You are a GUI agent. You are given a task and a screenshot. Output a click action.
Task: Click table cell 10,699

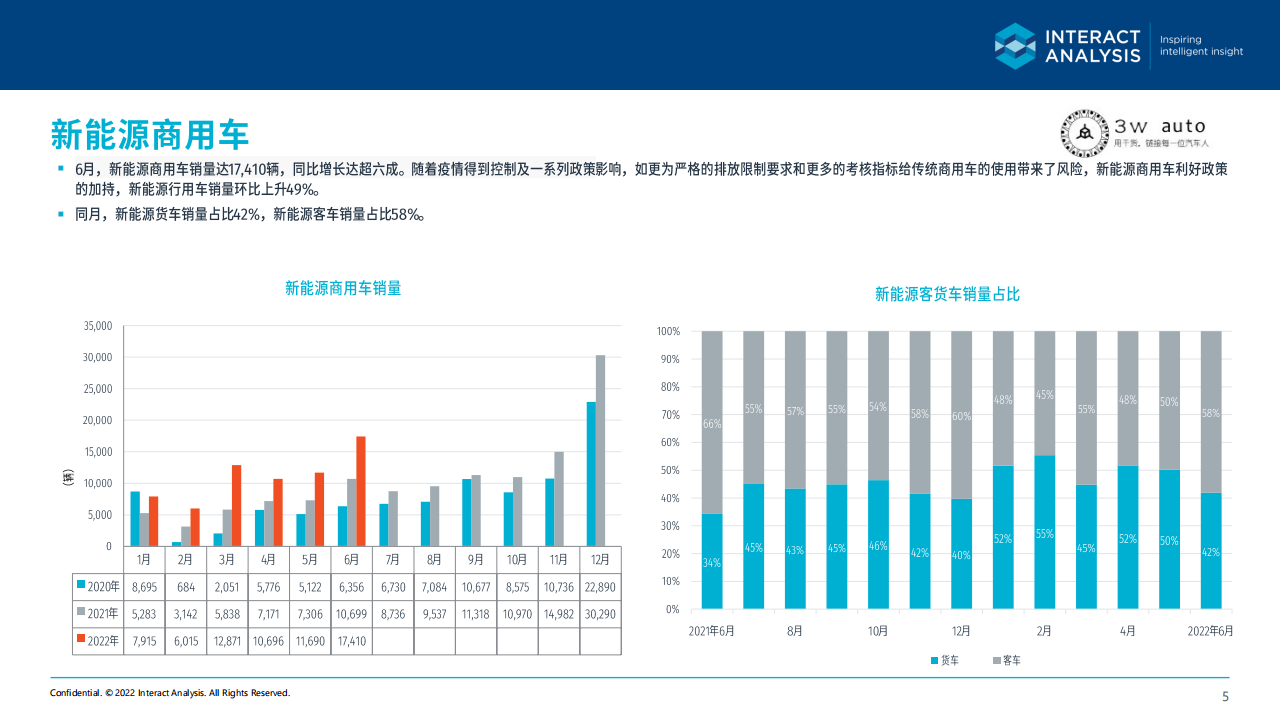coord(351,614)
